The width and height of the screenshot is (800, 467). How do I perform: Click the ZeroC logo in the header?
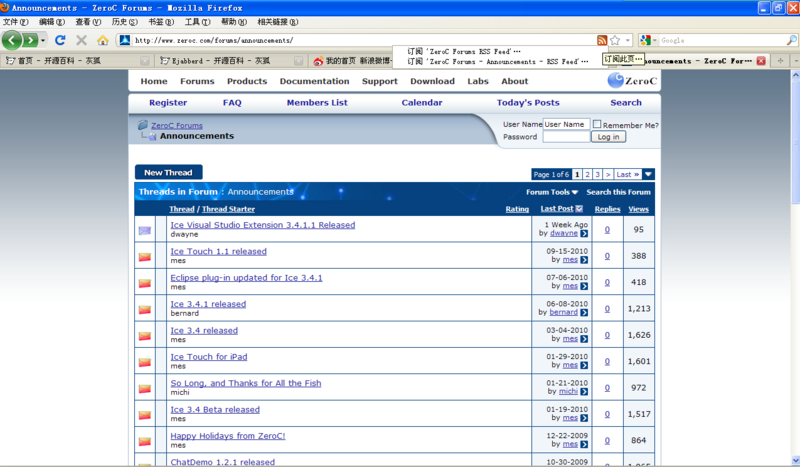tap(632, 81)
